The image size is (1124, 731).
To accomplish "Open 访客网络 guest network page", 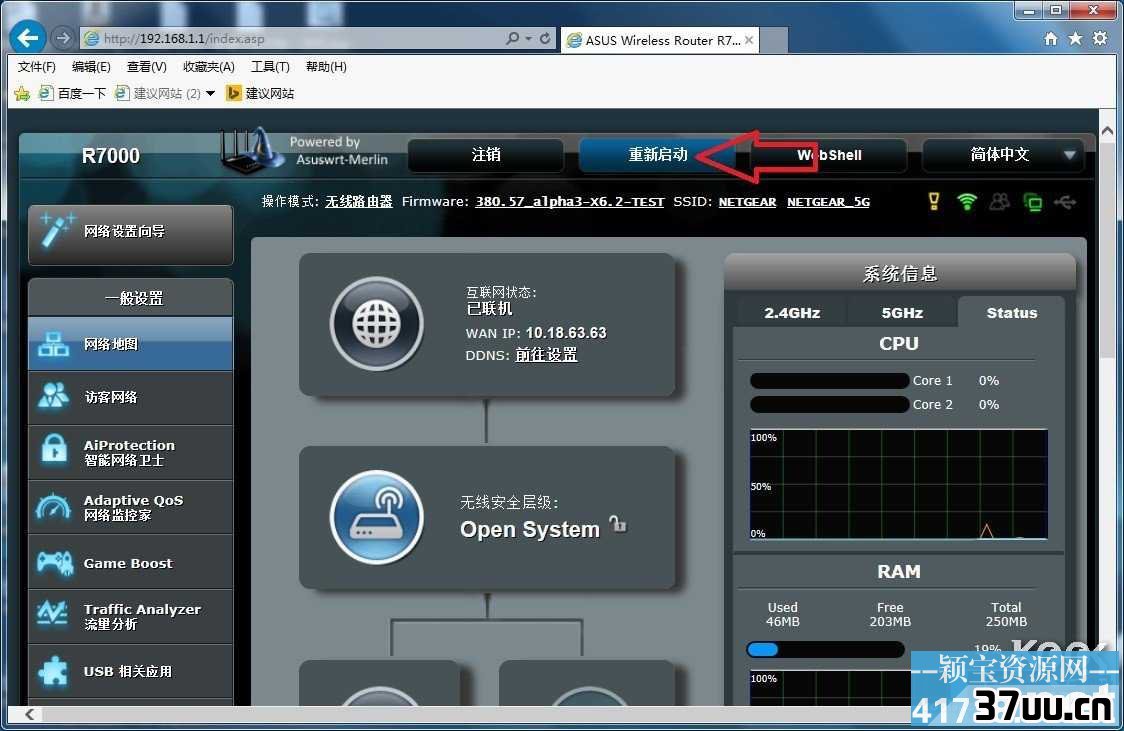I will [130, 397].
